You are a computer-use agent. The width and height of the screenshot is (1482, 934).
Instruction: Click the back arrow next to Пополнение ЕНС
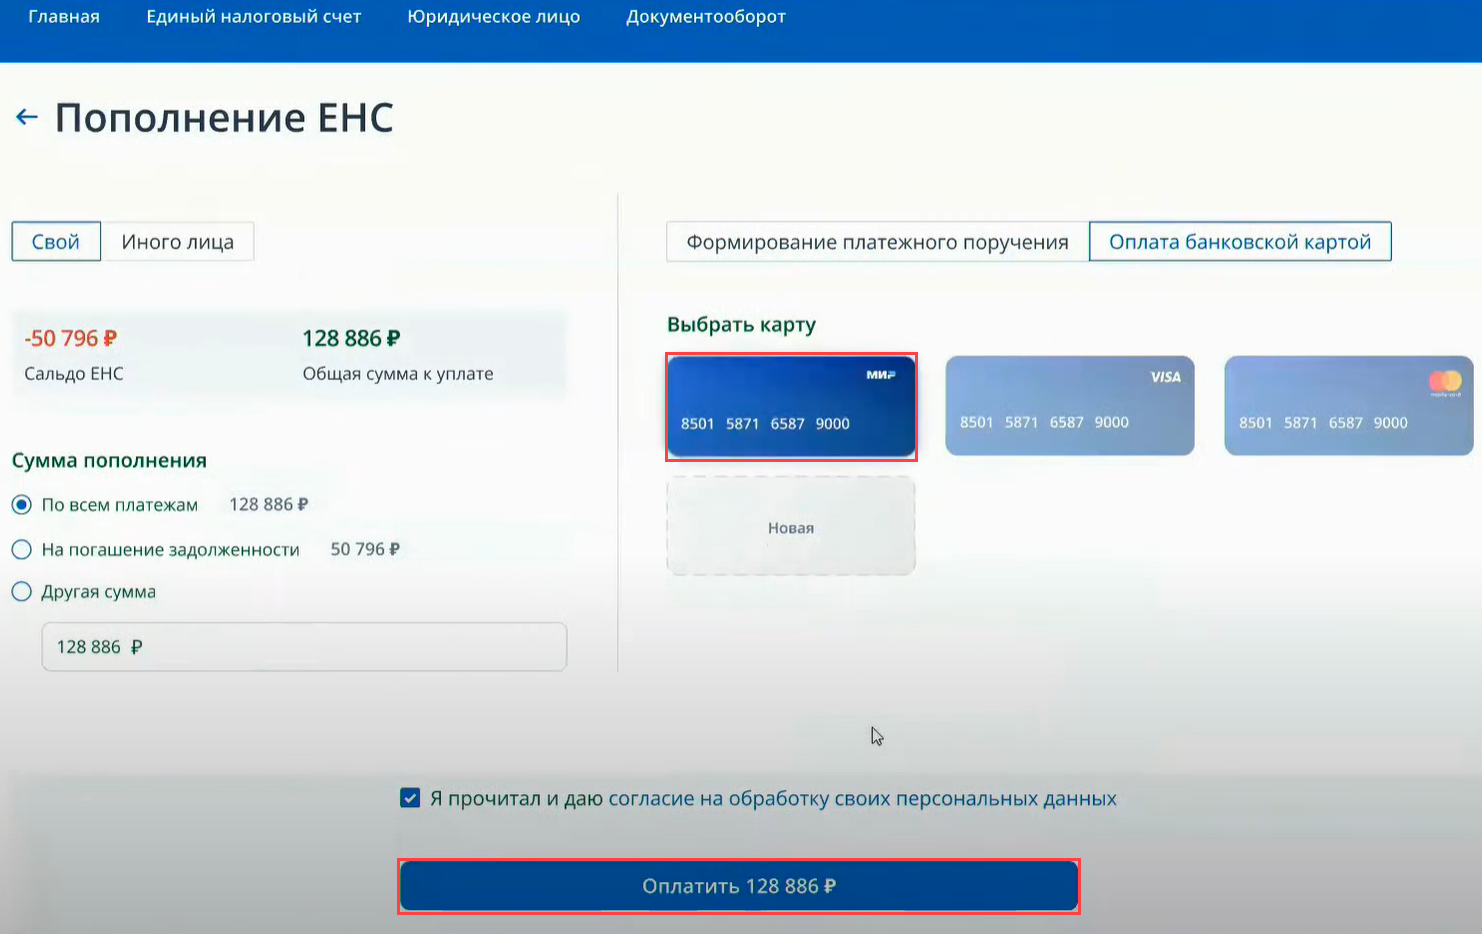(x=27, y=118)
